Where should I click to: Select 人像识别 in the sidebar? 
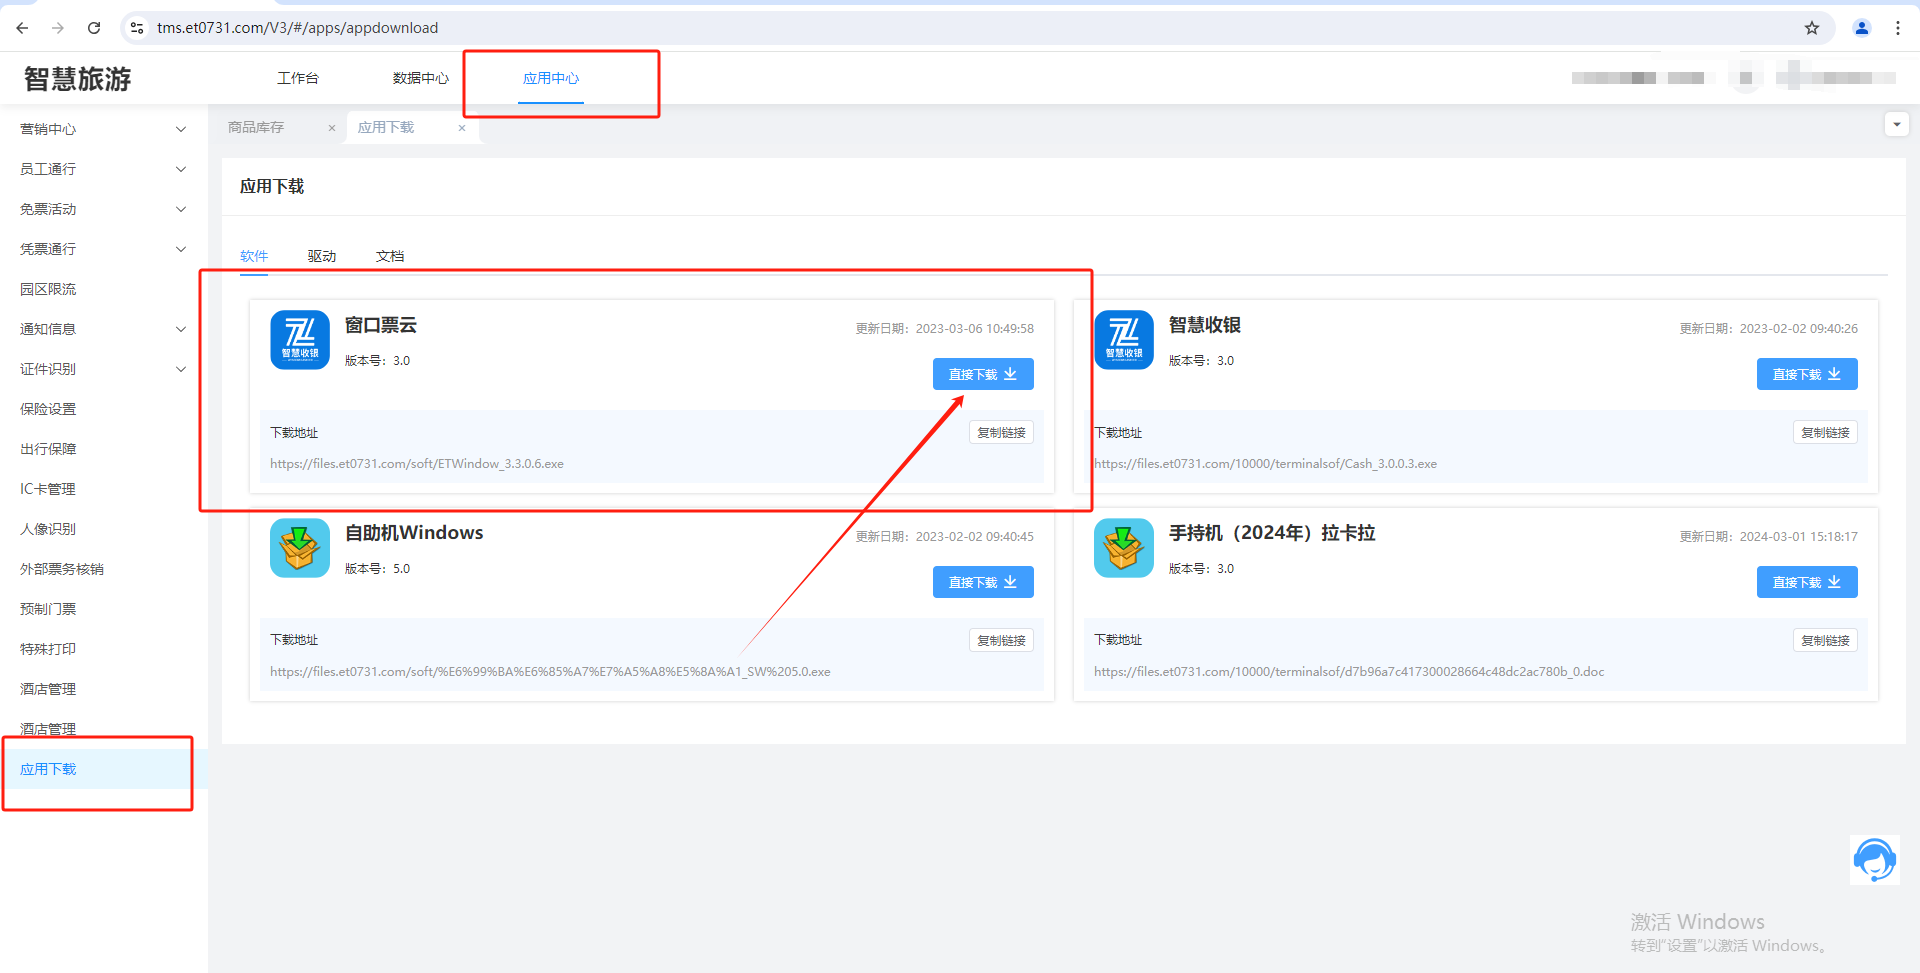(48, 529)
